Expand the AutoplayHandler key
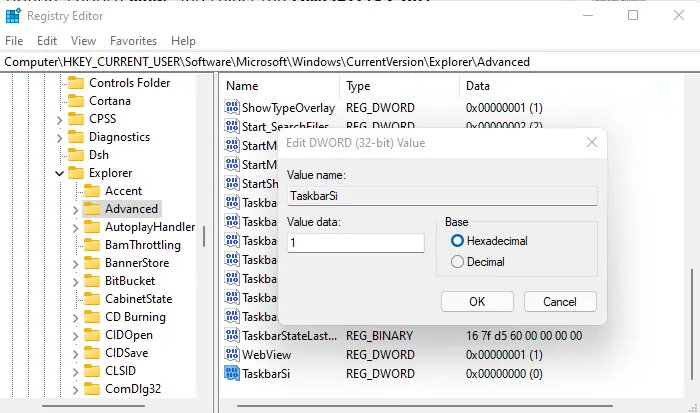Image resolution: width=700 pixels, height=413 pixels. click(75, 228)
